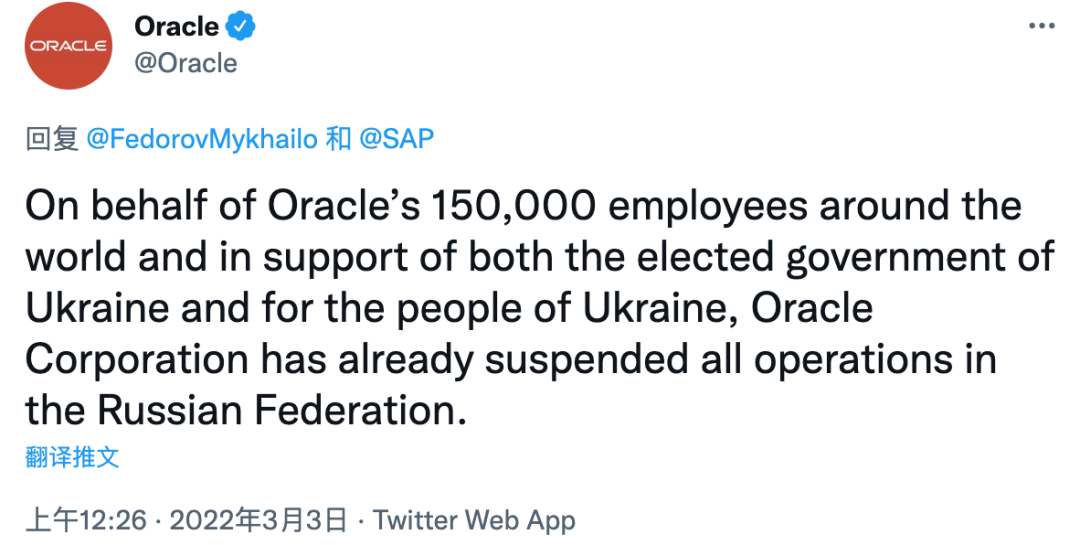The width and height of the screenshot is (1080, 545).
Task: Open the three-dot more options menu
Action: tap(1041, 26)
